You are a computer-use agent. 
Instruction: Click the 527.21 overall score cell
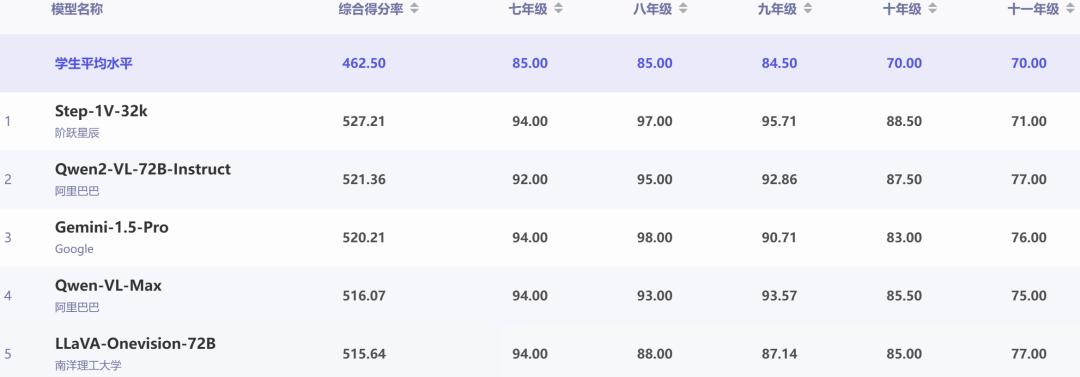pos(364,121)
